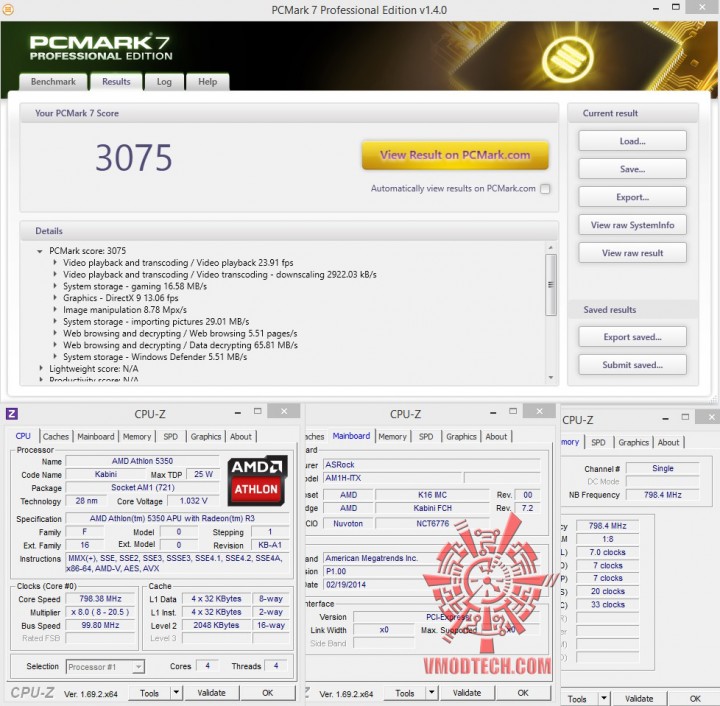Click the NB Frequency 798.4 MHz field
This screenshot has height=706, width=720.
point(662,495)
